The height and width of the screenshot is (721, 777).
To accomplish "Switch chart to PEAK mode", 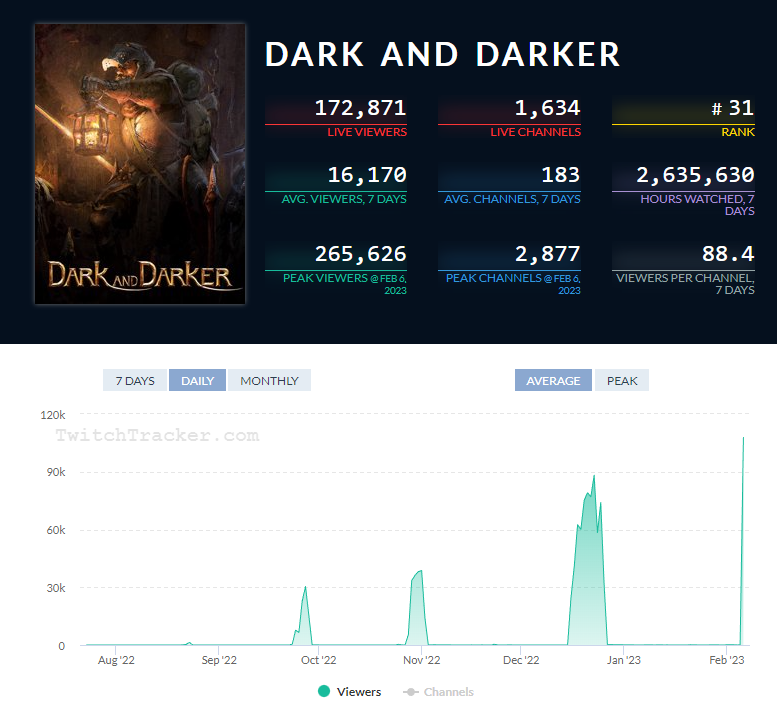I will (622, 380).
